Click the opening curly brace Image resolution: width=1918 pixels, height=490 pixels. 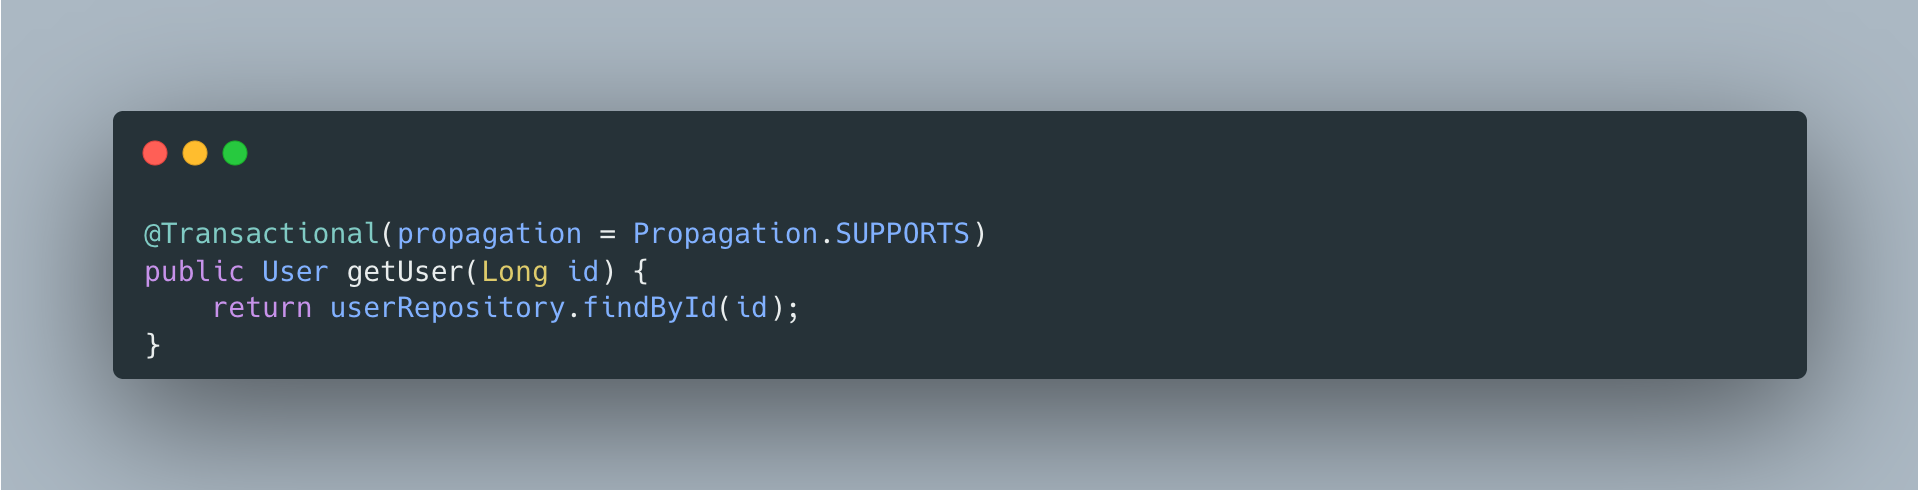[641, 272]
